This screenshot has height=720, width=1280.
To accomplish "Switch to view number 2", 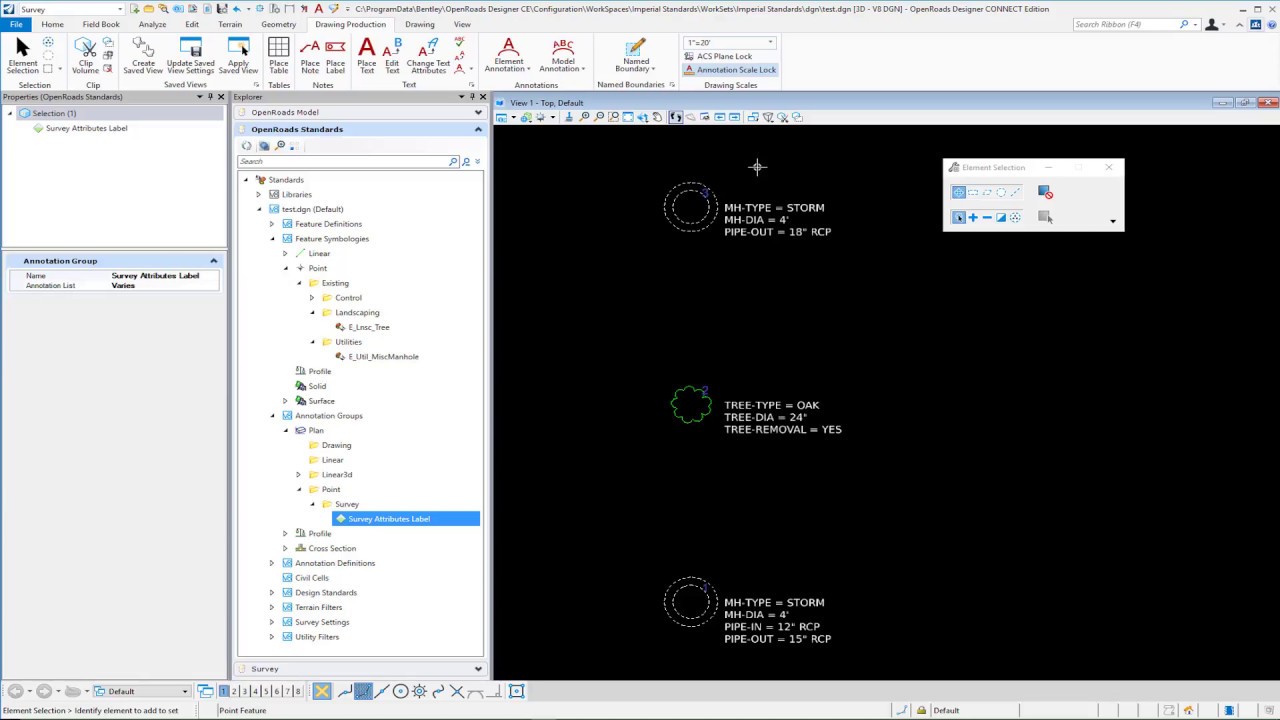I will click(x=234, y=691).
